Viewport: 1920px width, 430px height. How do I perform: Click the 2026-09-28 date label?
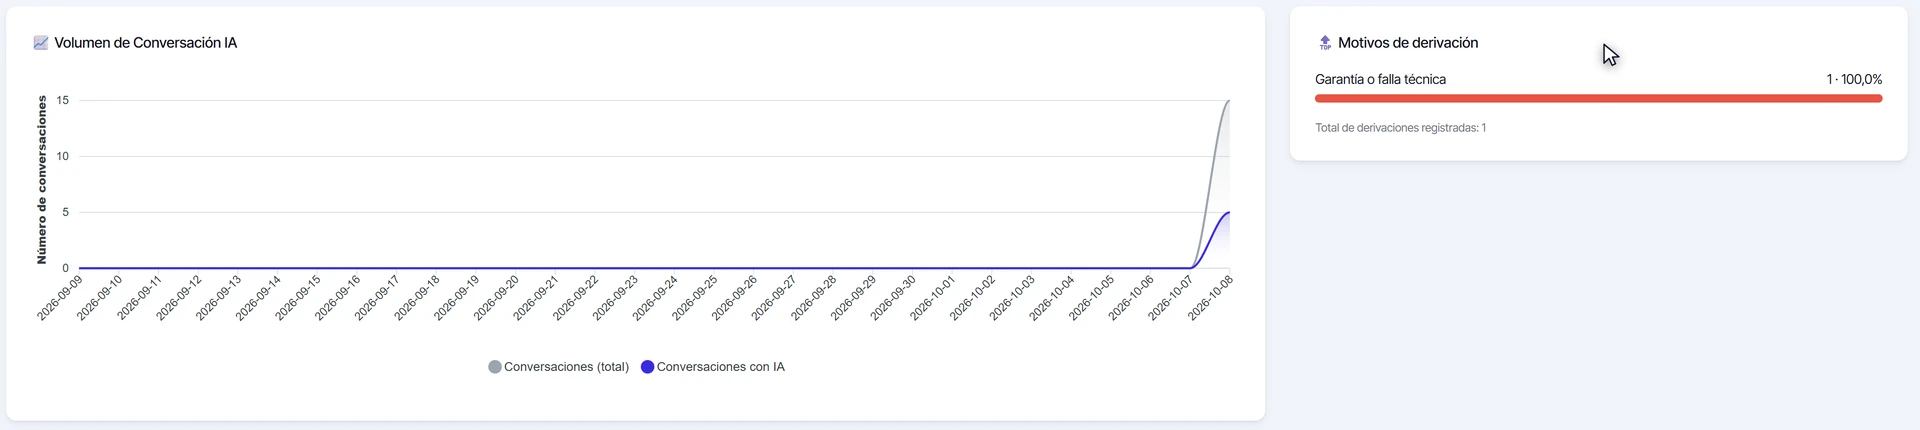(x=814, y=298)
